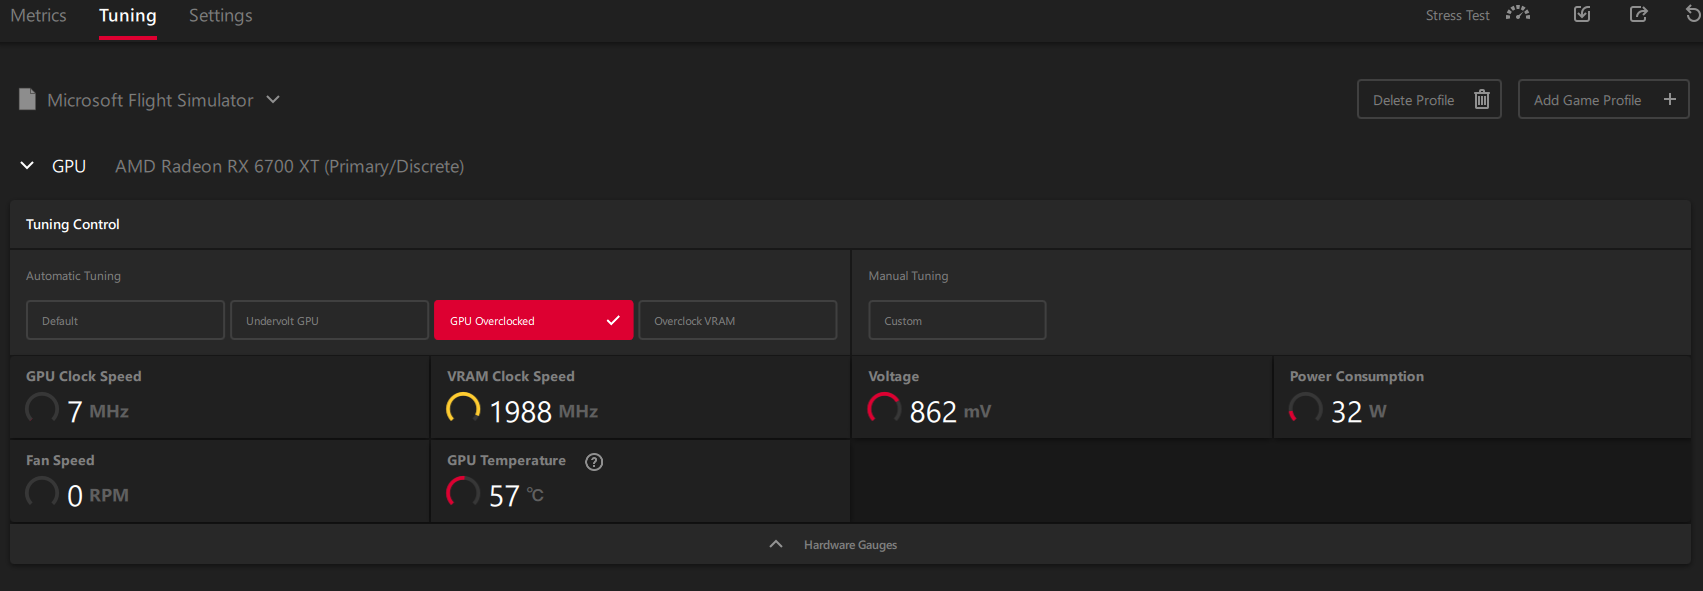
Task: Click the trash can icon on Delete Profile
Action: pos(1481,100)
